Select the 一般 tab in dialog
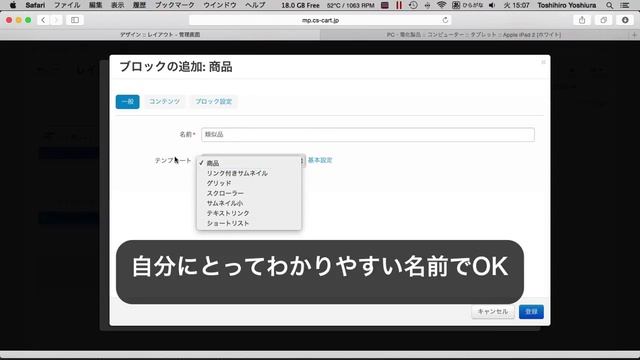 (127, 102)
